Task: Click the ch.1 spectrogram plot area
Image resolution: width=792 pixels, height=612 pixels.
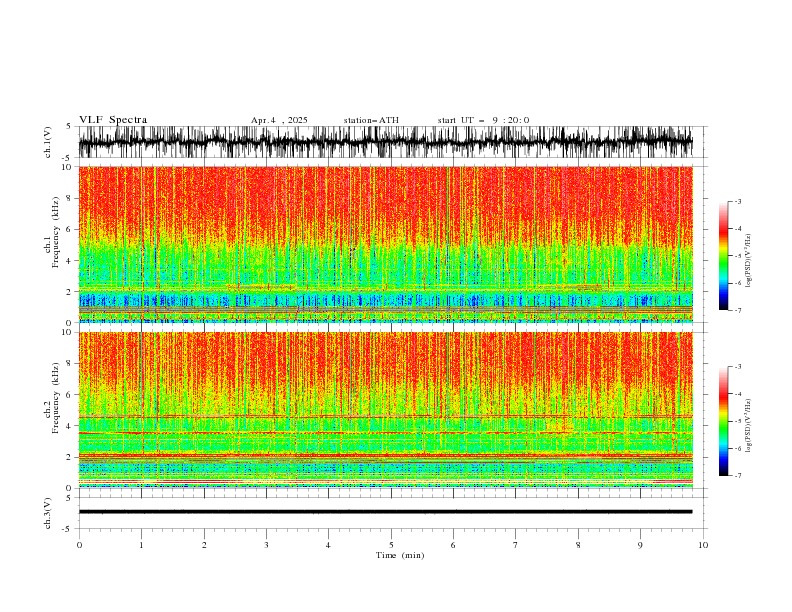Action: pyautogui.click(x=385, y=244)
